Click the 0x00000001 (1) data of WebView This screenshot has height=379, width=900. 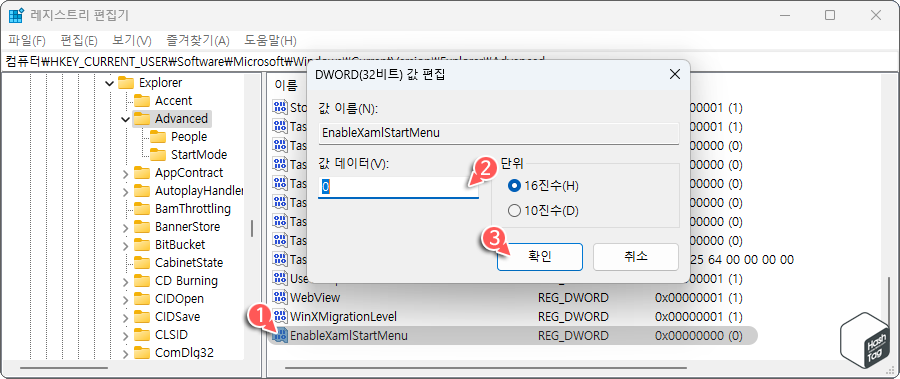coord(699,298)
